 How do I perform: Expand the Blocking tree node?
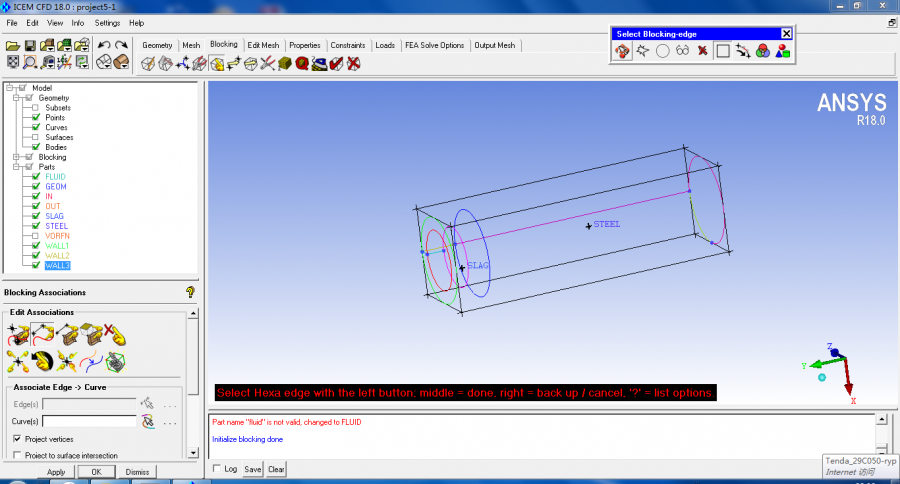(16, 157)
